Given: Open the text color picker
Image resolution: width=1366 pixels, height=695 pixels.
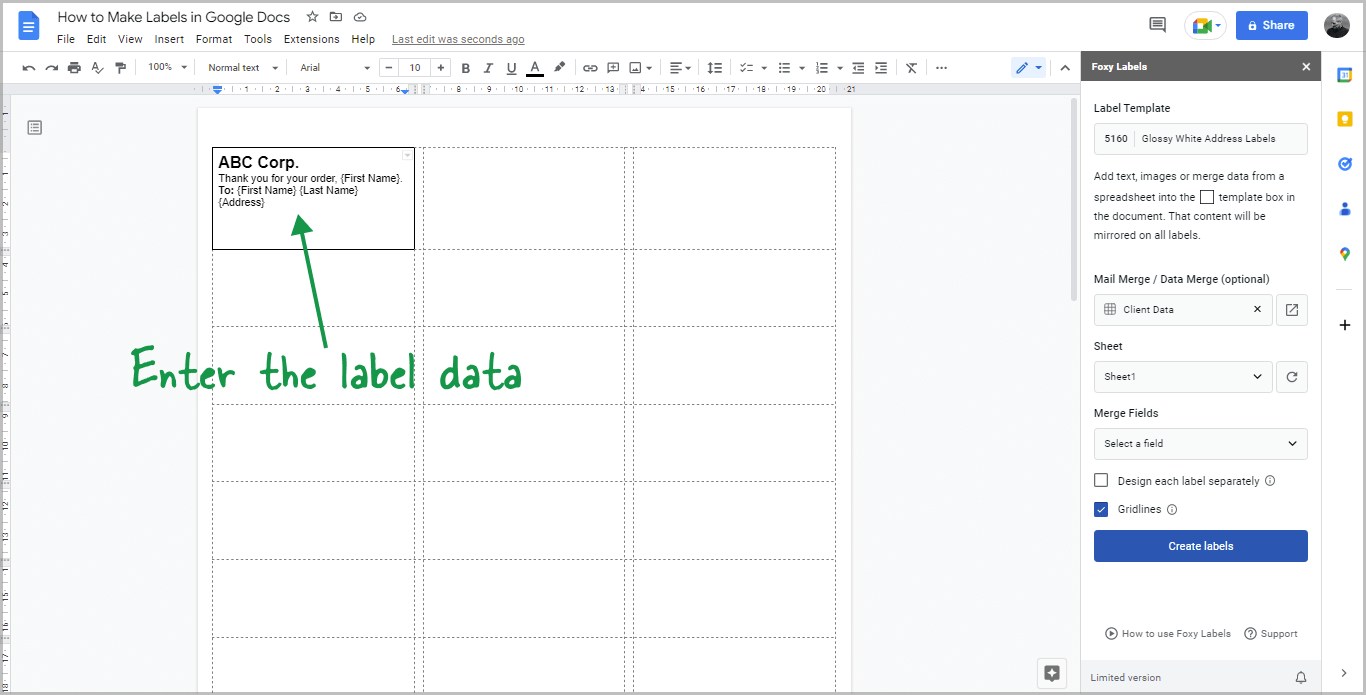Looking at the screenshot, I should 534,67.
